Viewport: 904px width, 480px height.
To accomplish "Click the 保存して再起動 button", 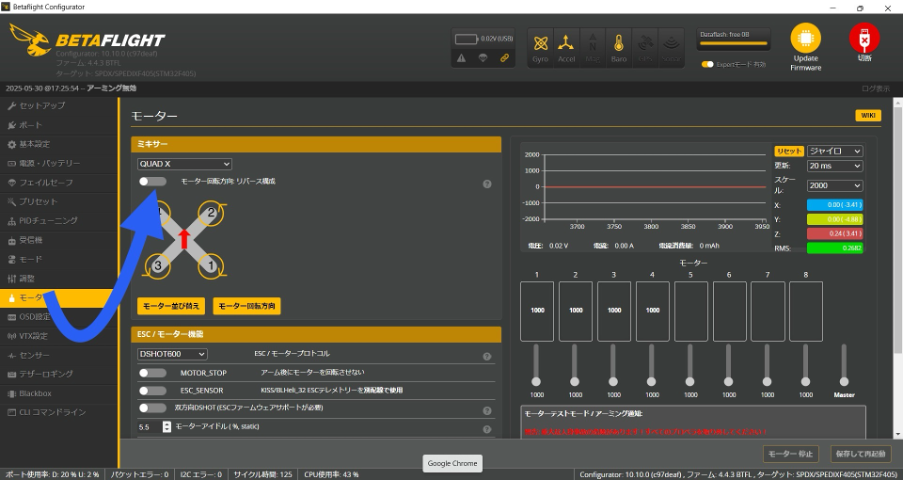I will 860,454.
